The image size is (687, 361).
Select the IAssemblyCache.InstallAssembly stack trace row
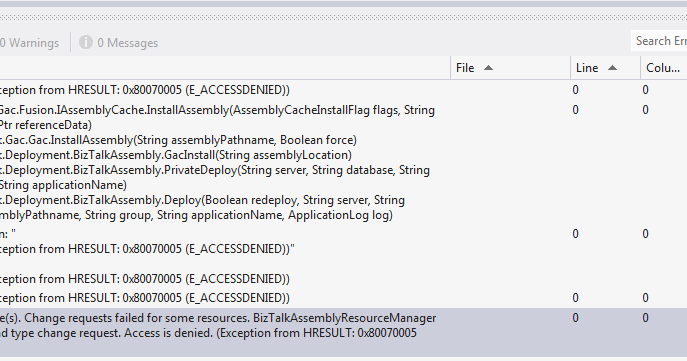(x=344, y=162)
